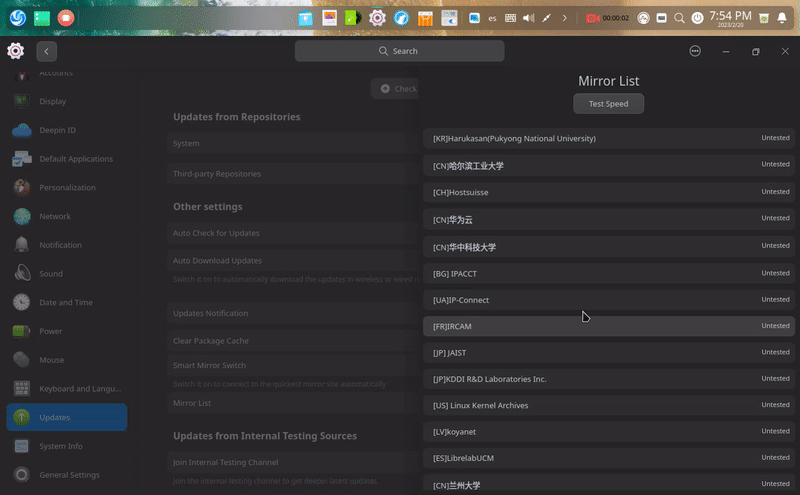Open the onscreen keyboard tray icon
800x495 pixels.
[510, 18]
